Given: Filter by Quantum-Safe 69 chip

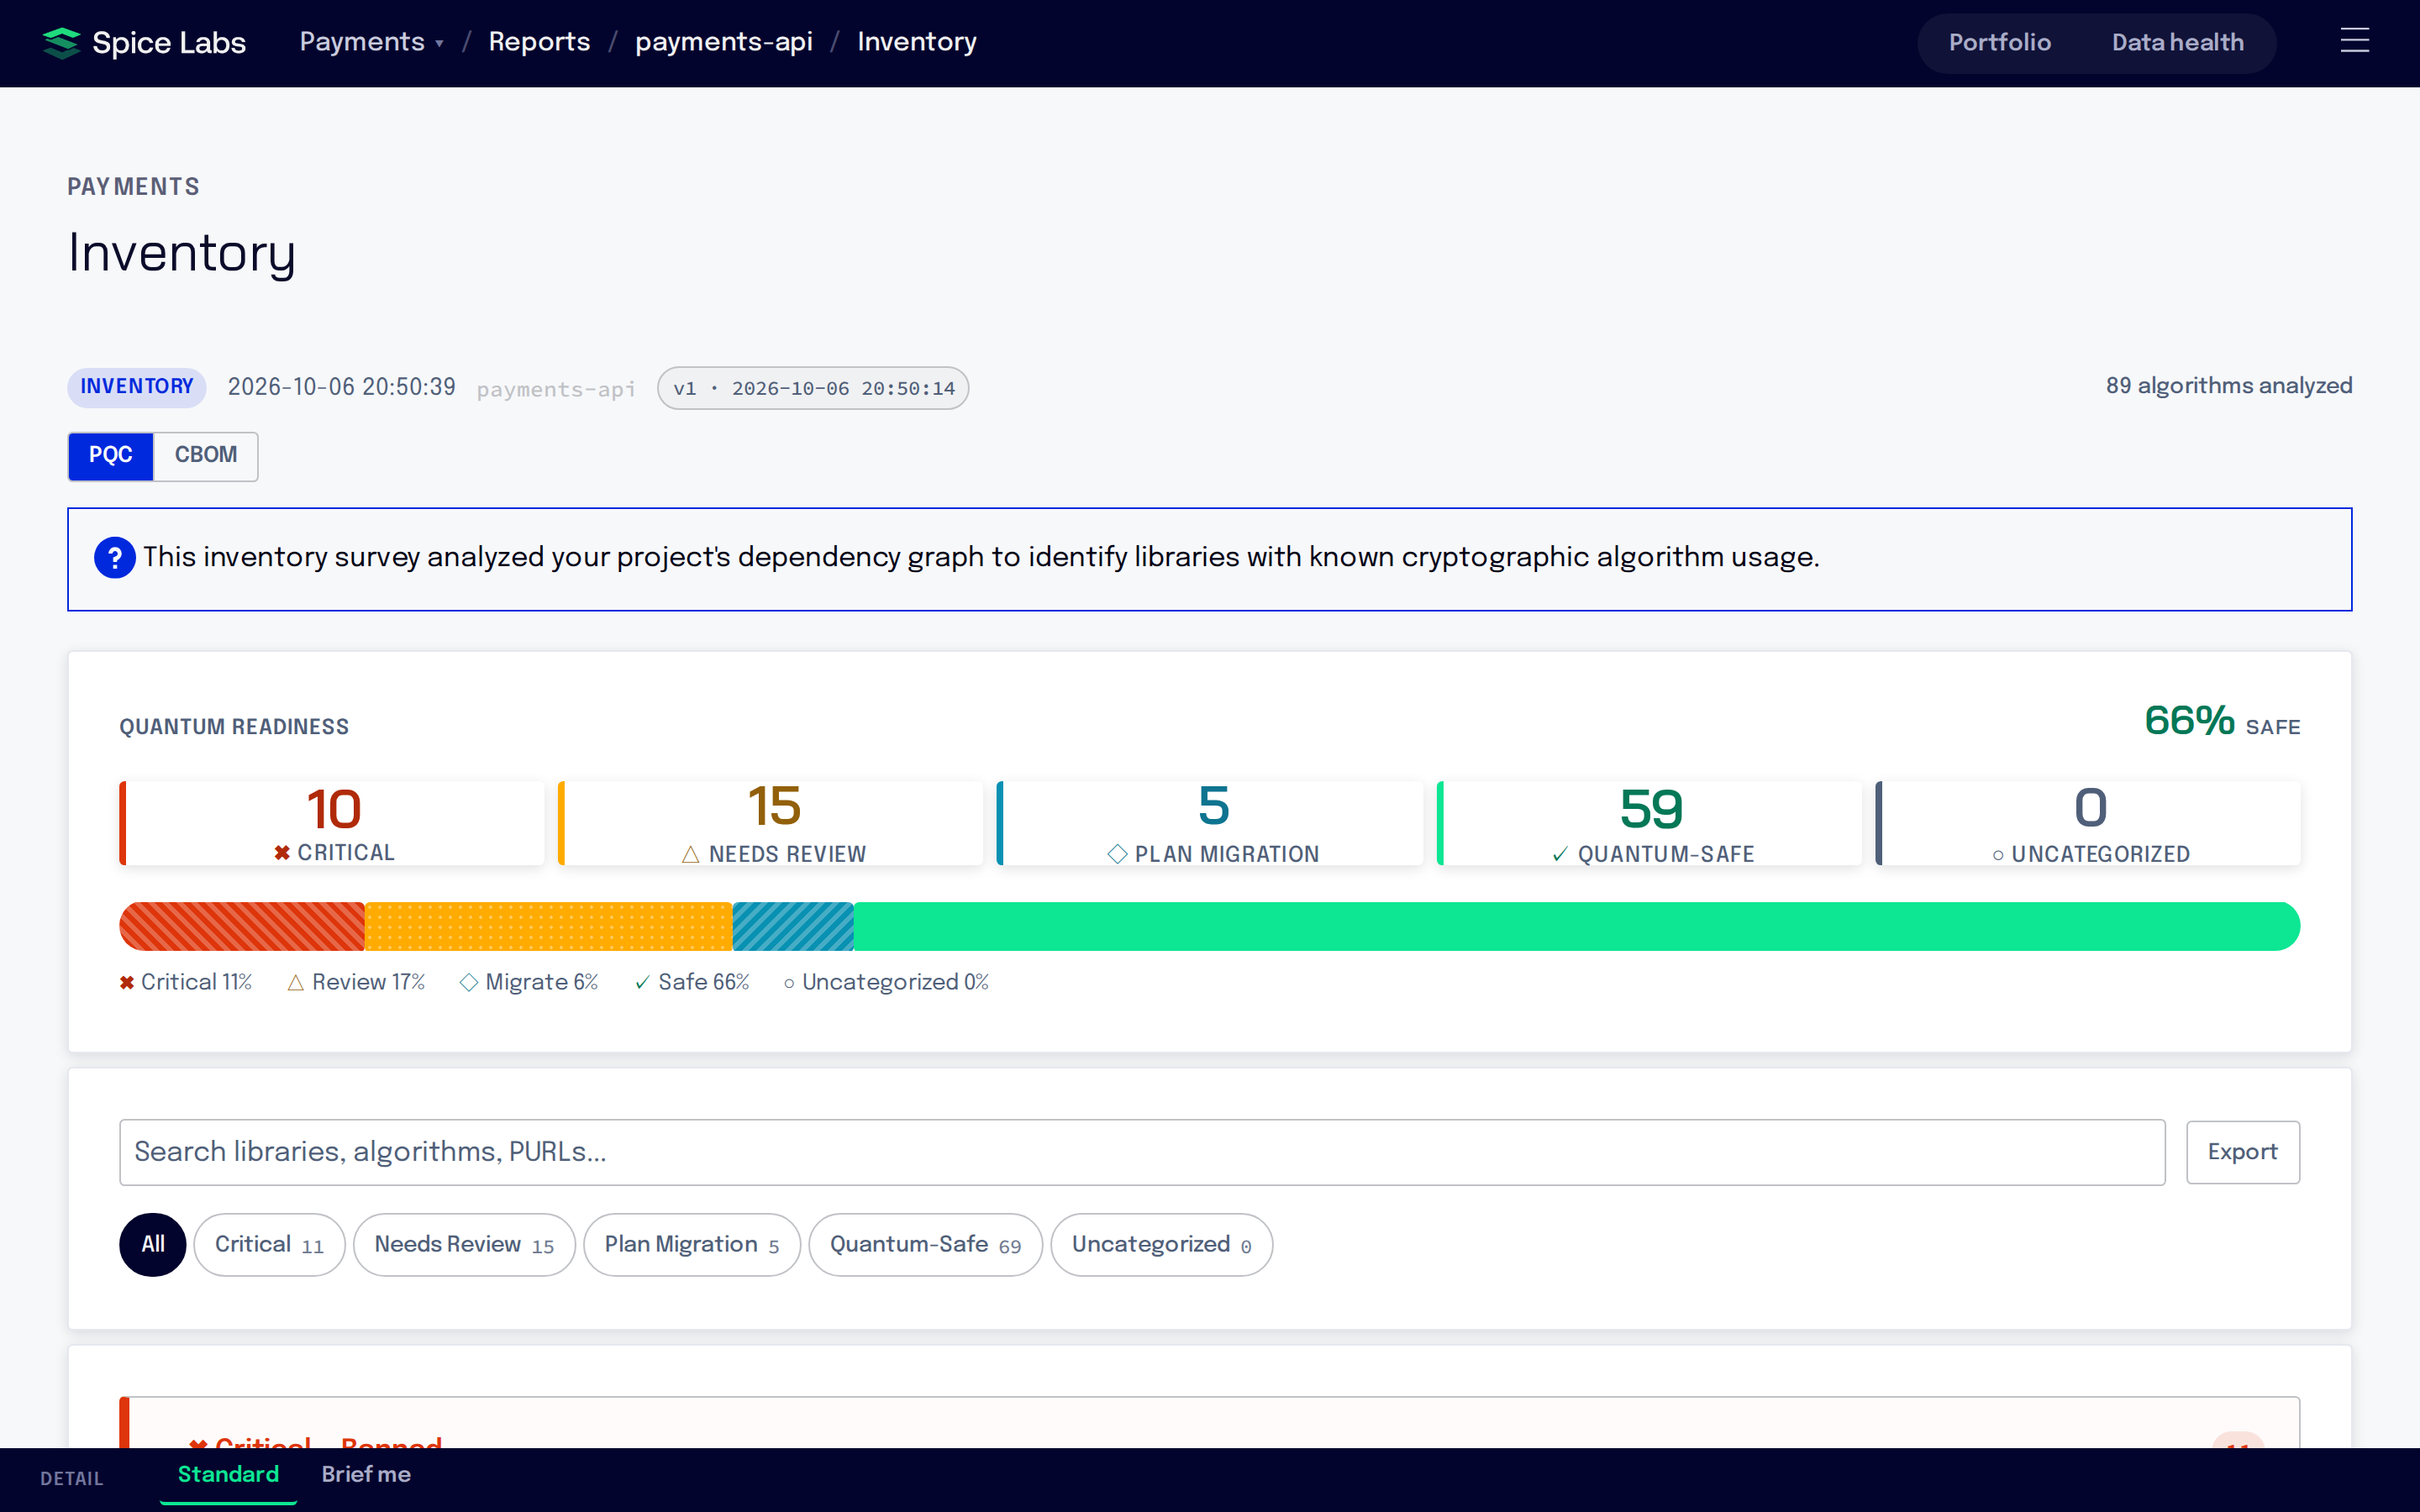Looking at the screenshot, I should (925, 1244).
